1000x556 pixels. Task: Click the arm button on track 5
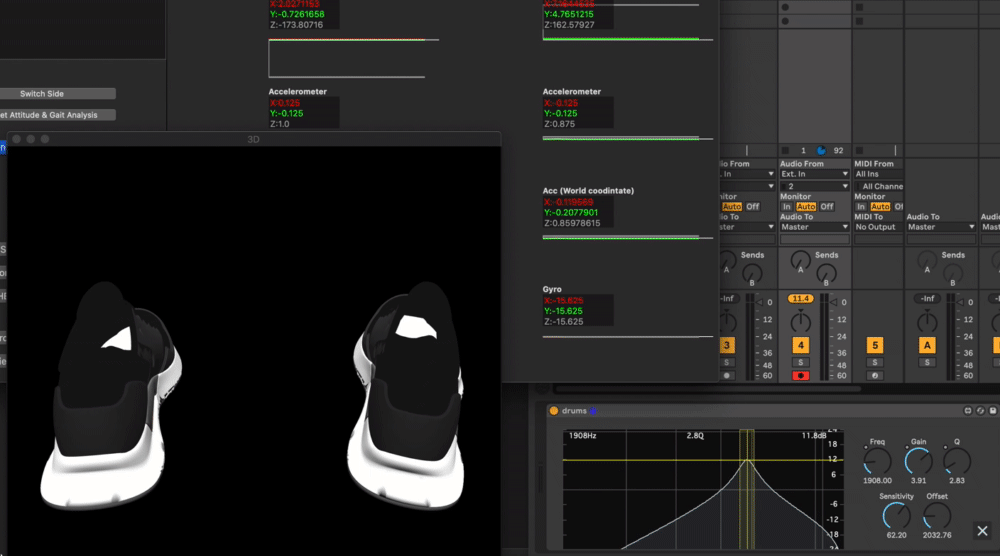[875, 375]
